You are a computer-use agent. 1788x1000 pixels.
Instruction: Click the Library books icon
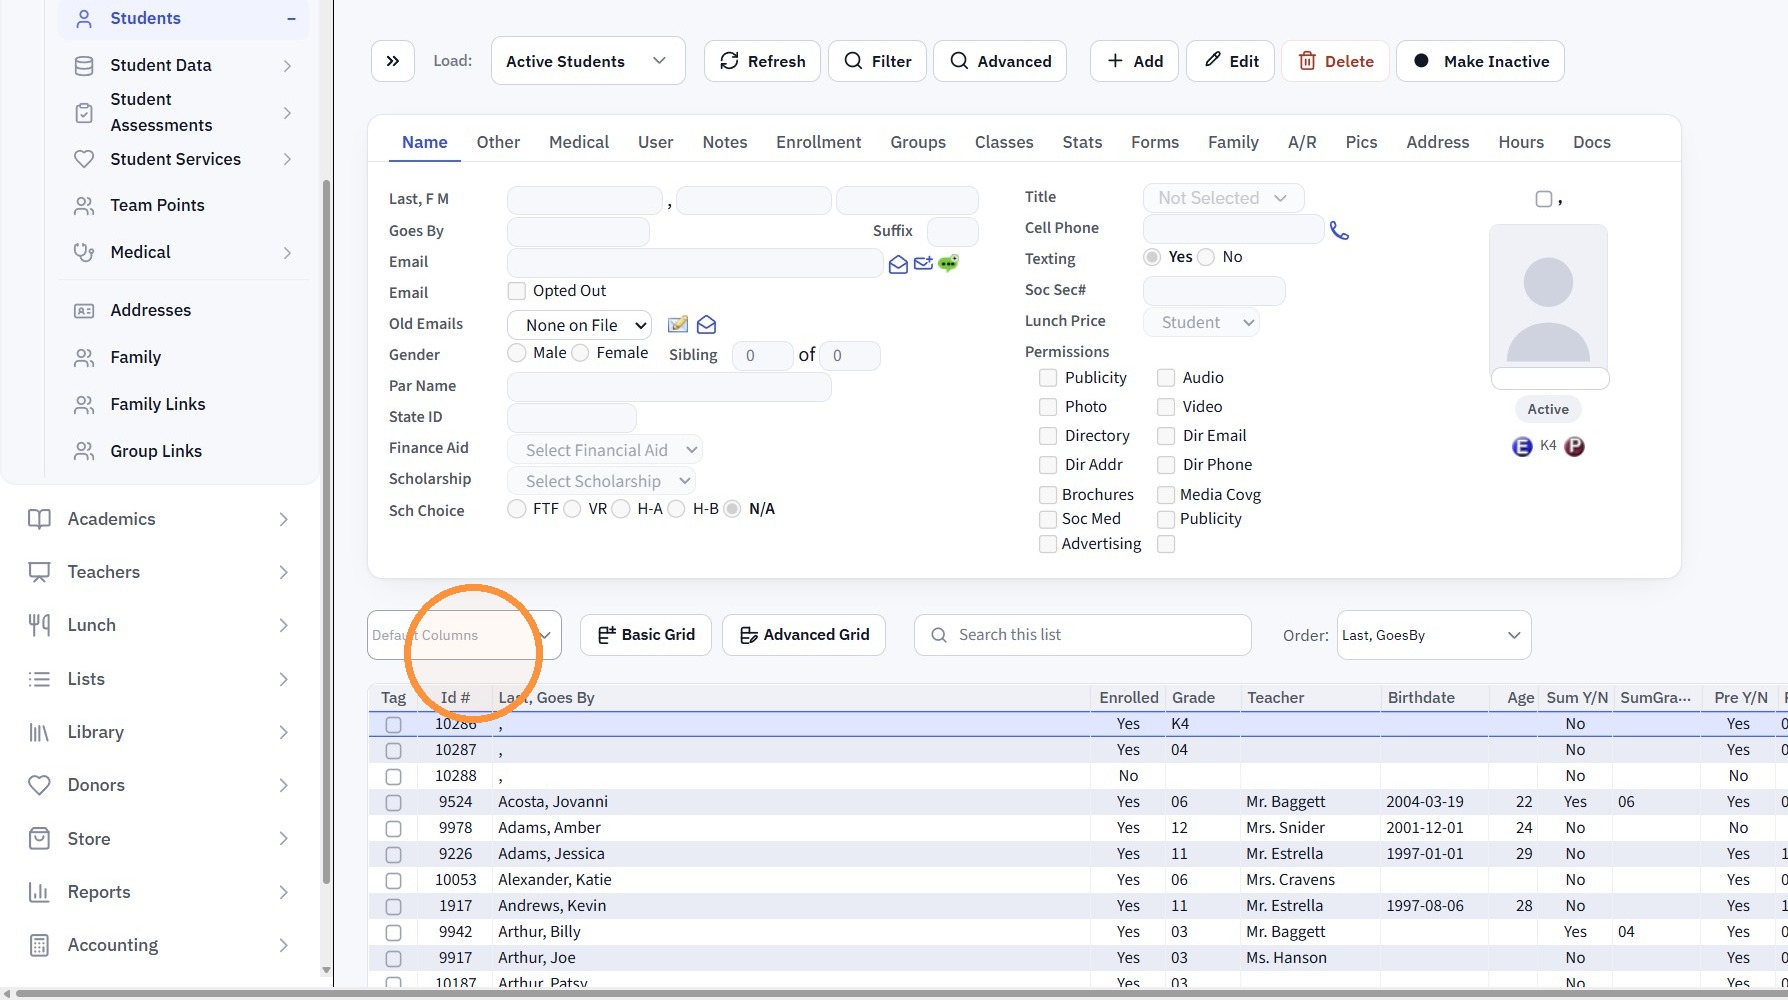pyautogui.click(x=39, y=733)
